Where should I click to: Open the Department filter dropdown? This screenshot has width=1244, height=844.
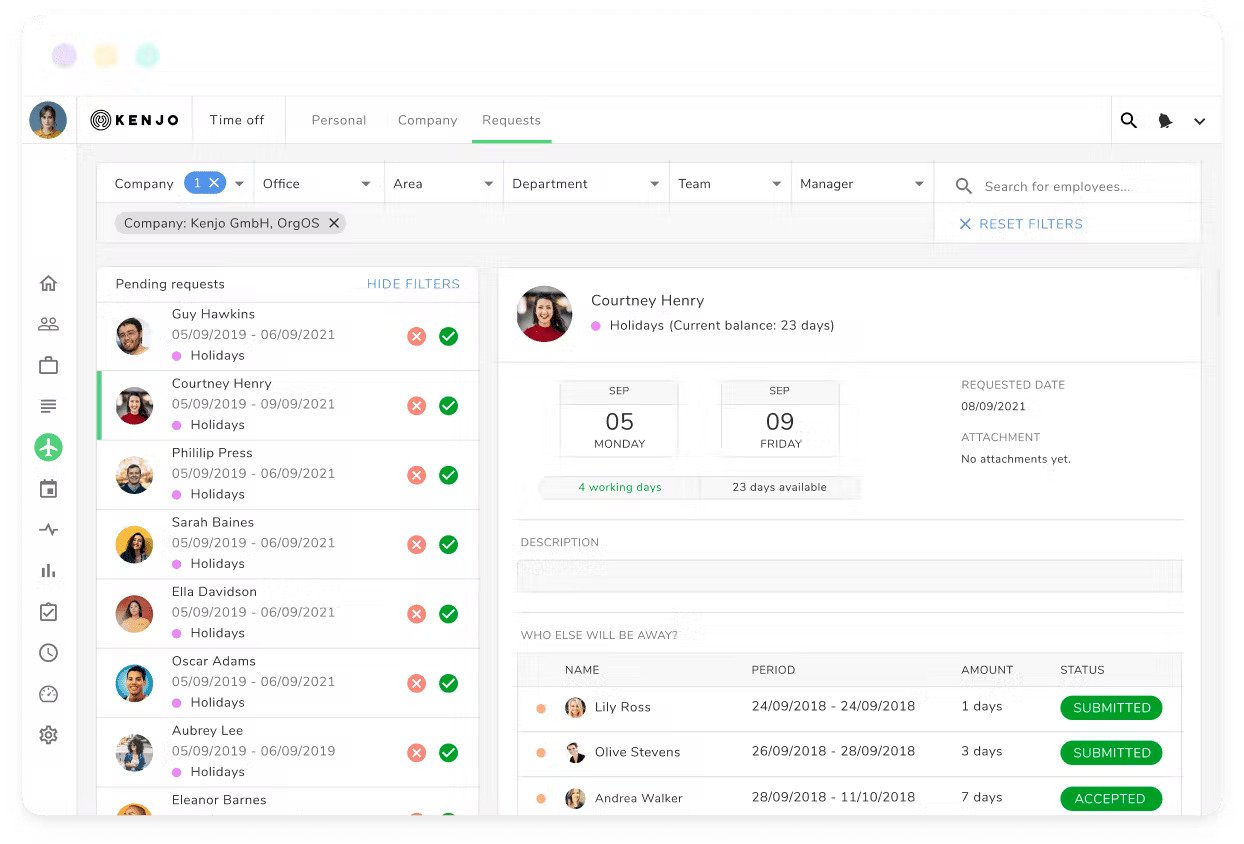point(585,183)
